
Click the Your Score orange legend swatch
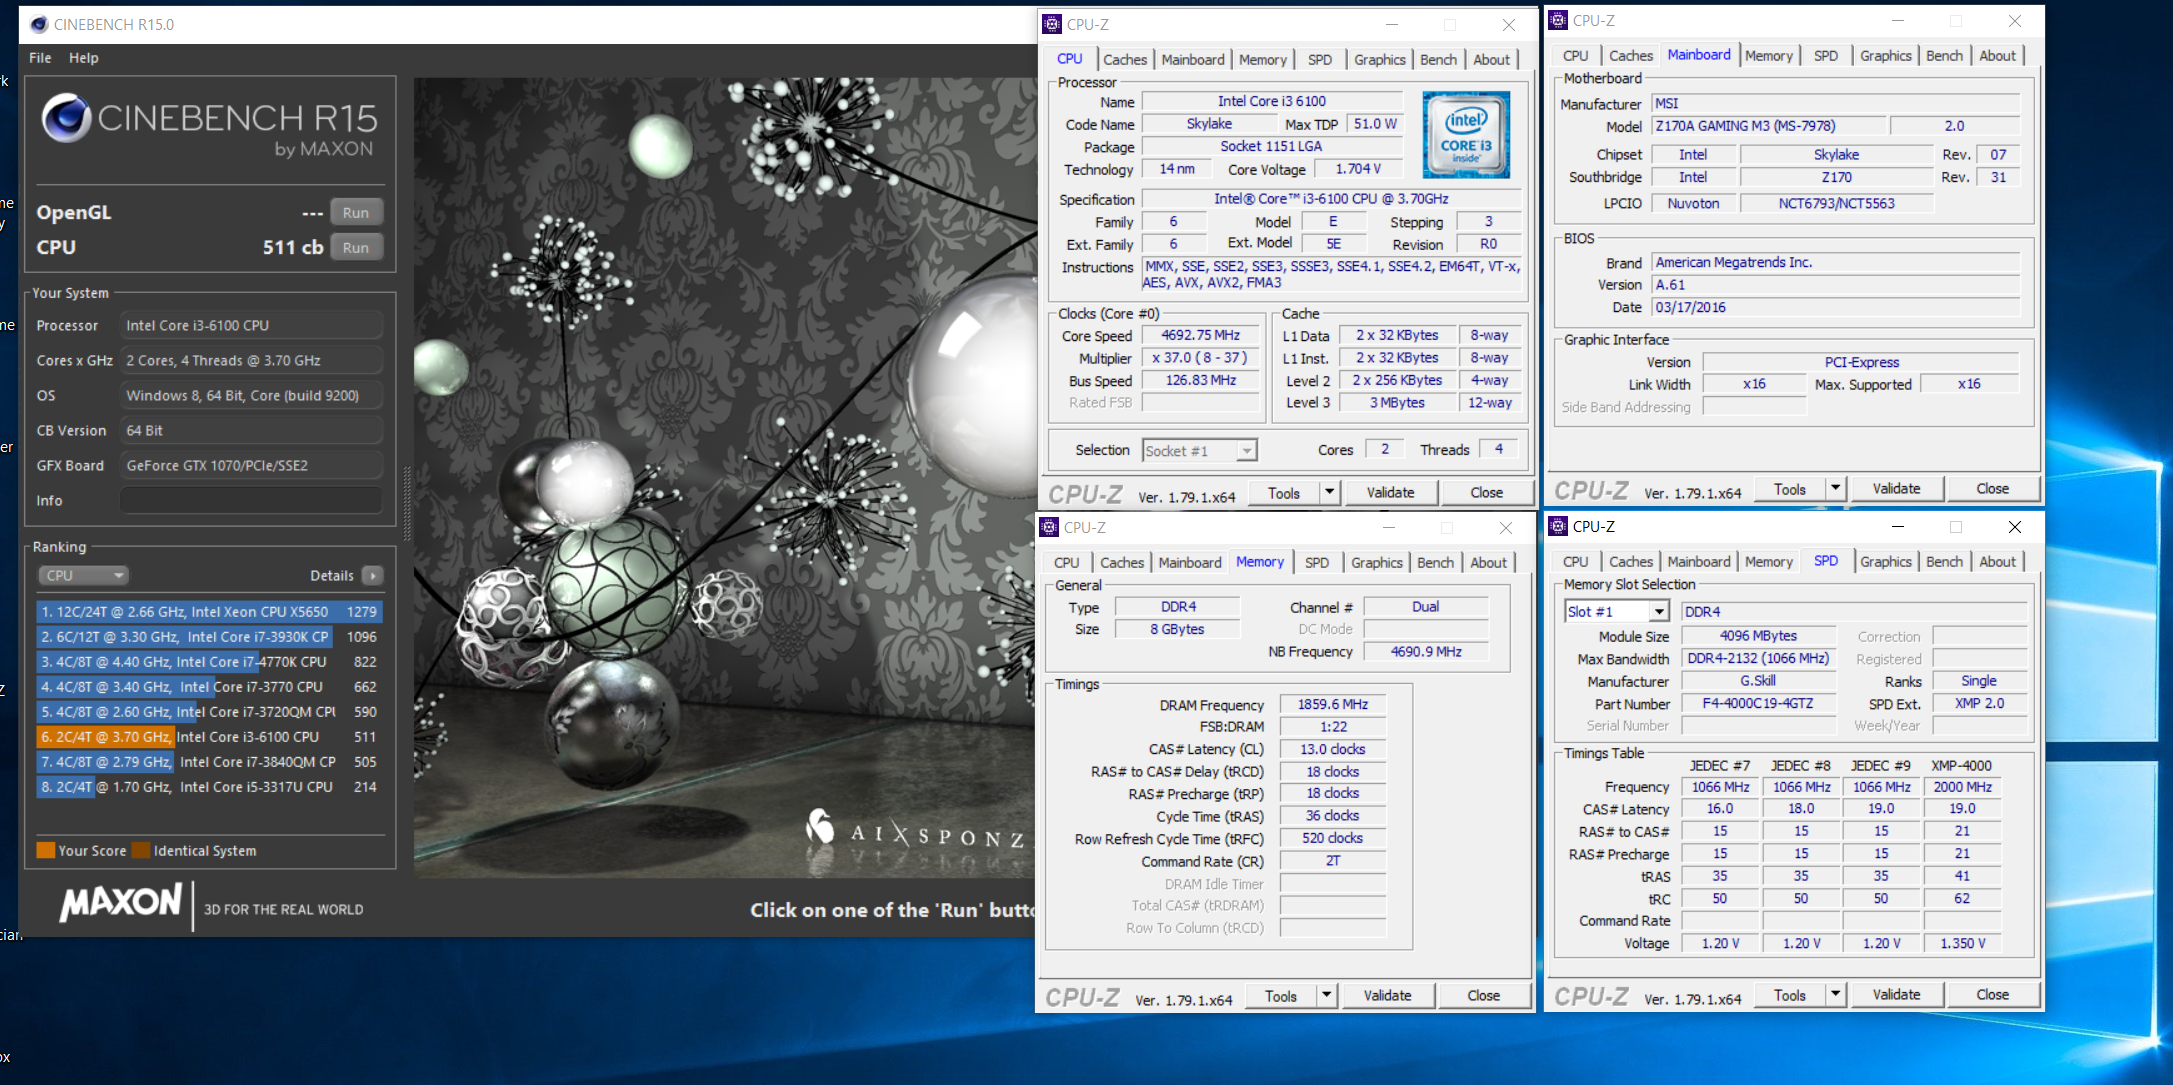tap(45, 850)
